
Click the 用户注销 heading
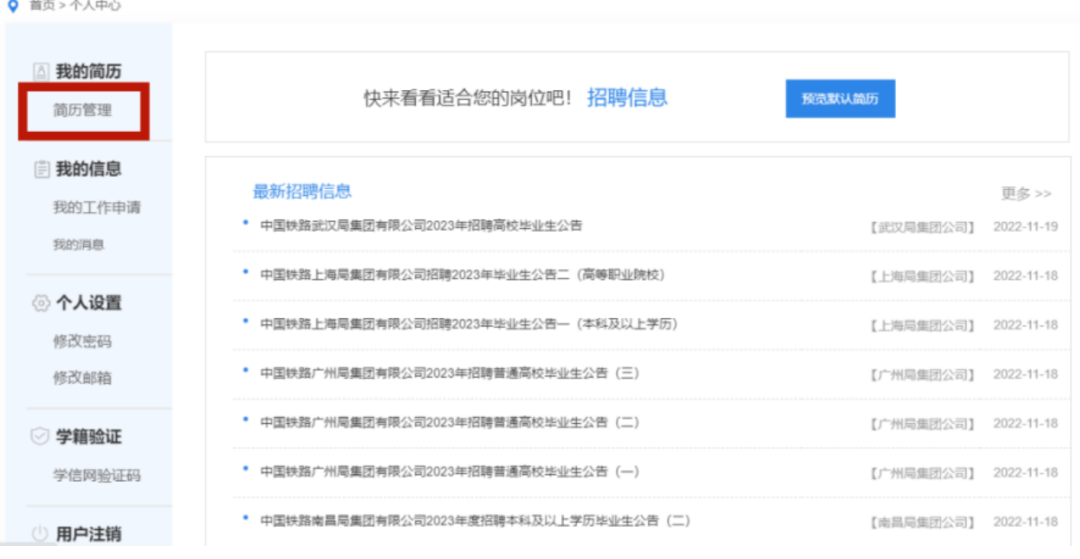(88, 534)
